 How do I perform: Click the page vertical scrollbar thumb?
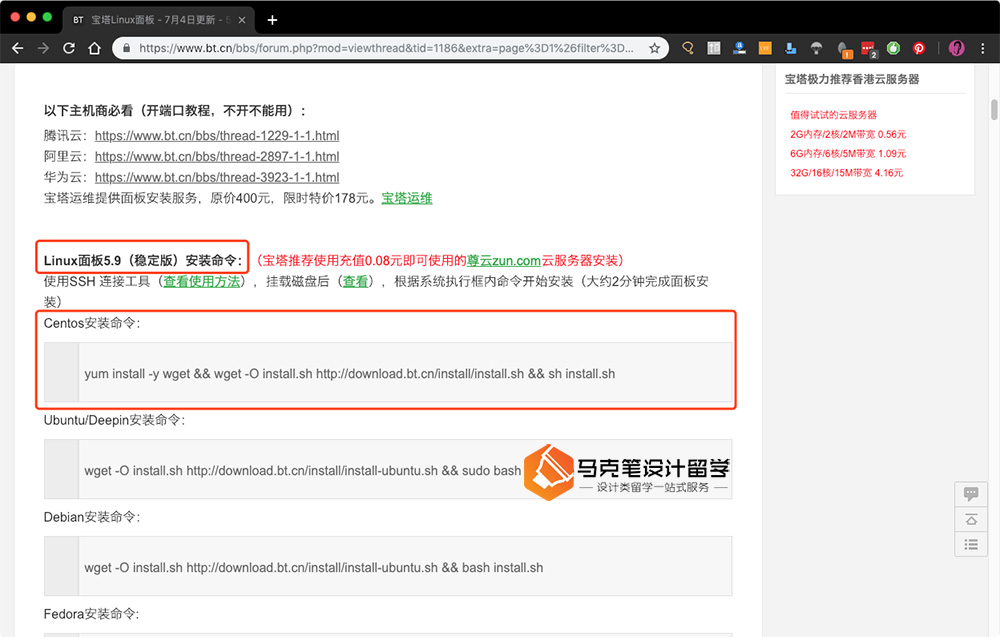pyautogui.click(x=994, y=109)
